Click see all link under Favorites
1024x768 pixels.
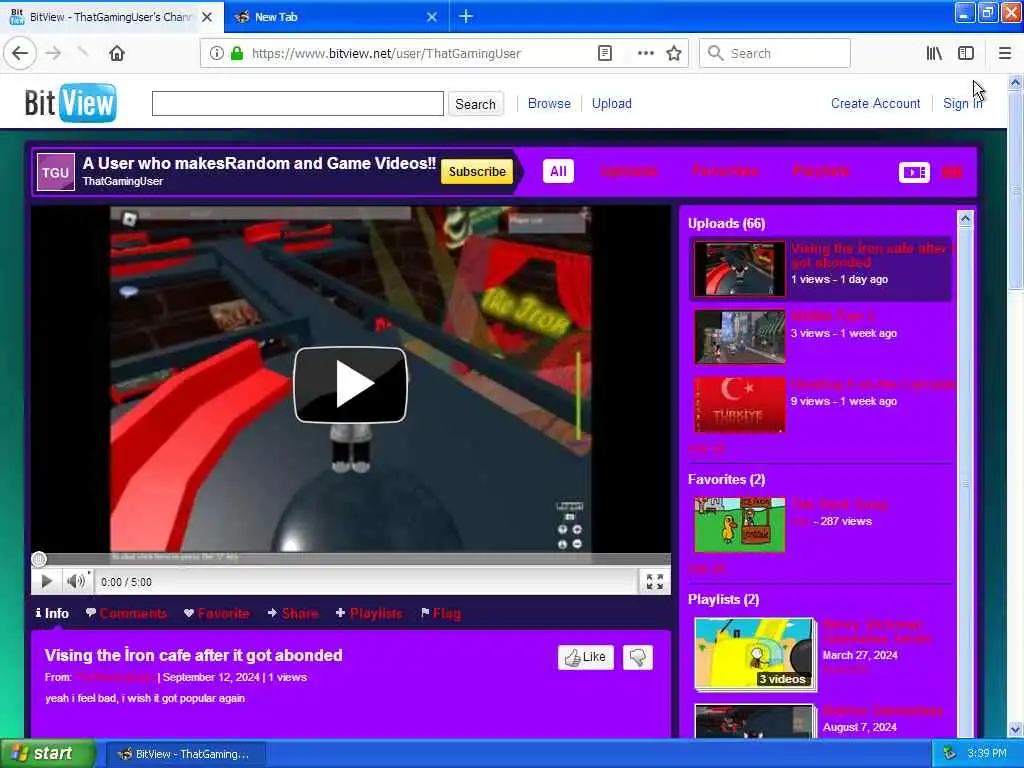click(x=707, y=568)
